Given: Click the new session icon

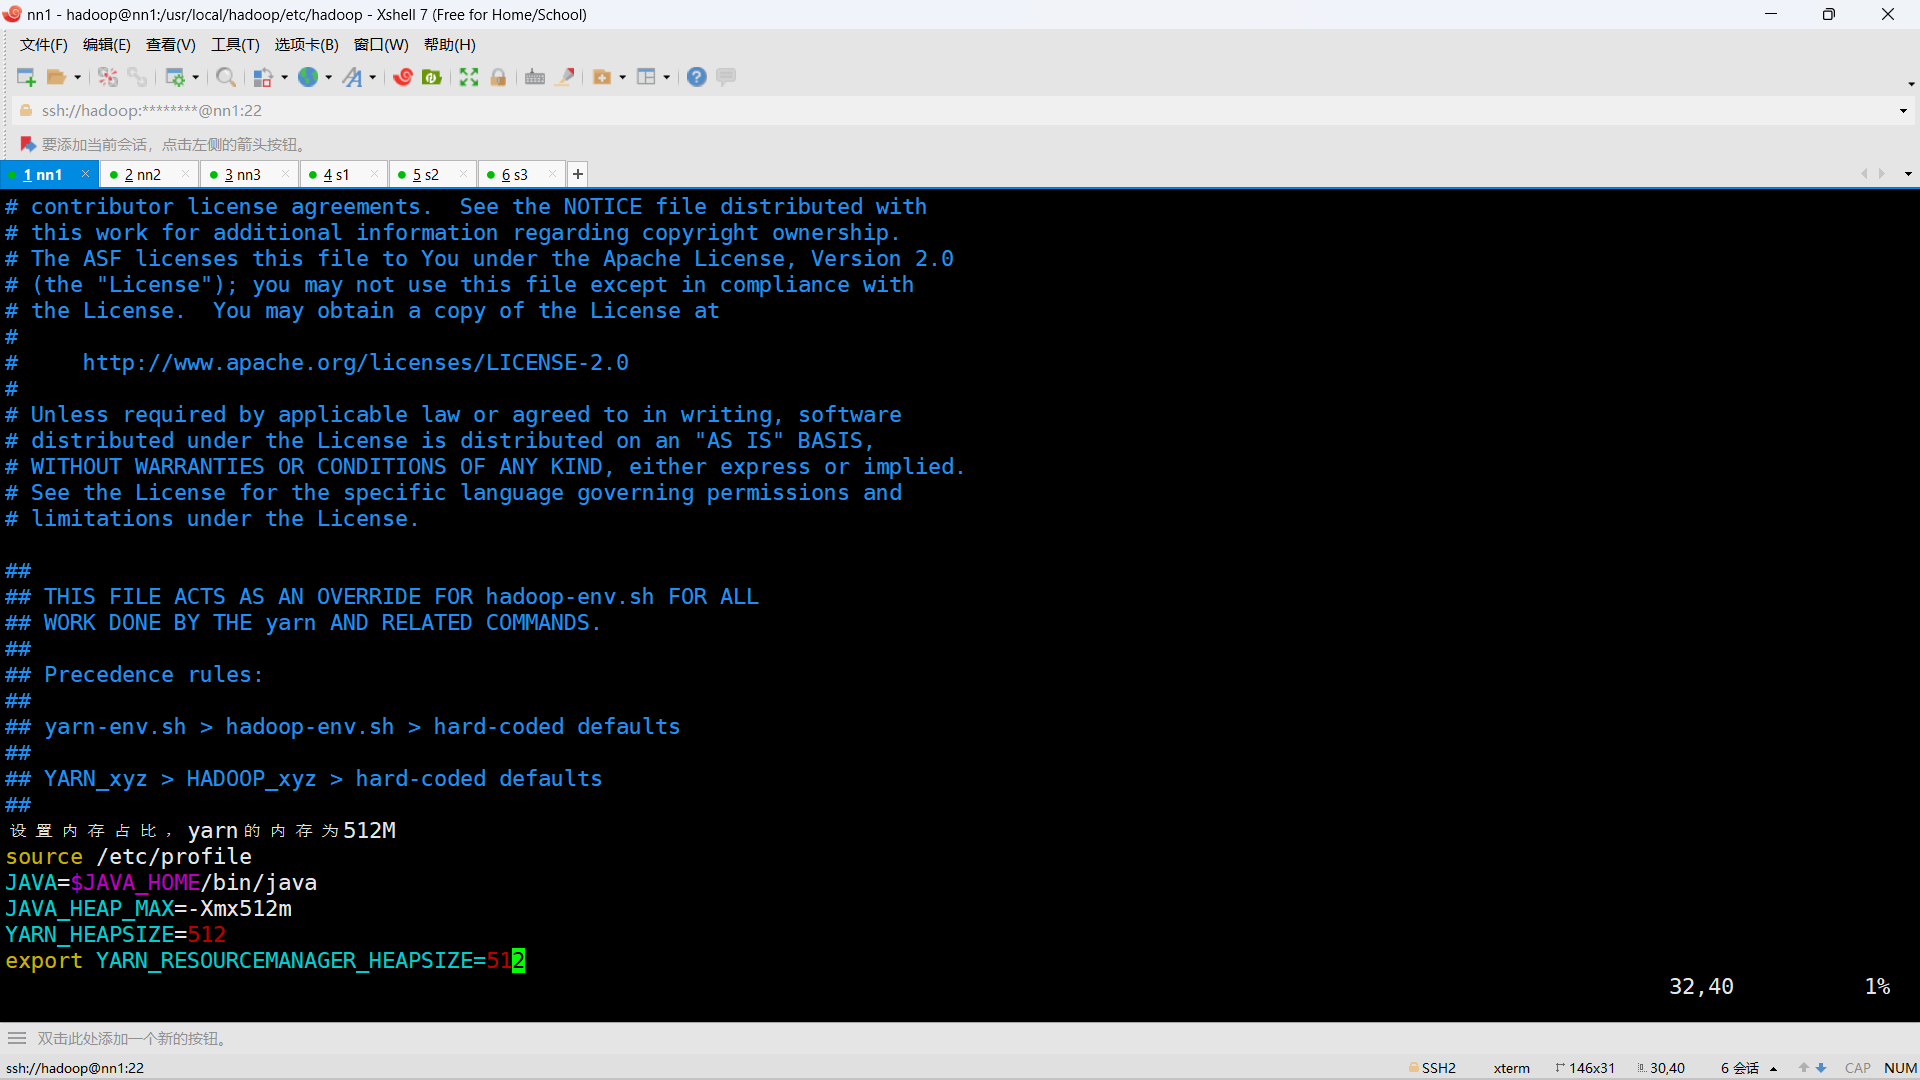Looking at the screenshot, I should point(26,77).
